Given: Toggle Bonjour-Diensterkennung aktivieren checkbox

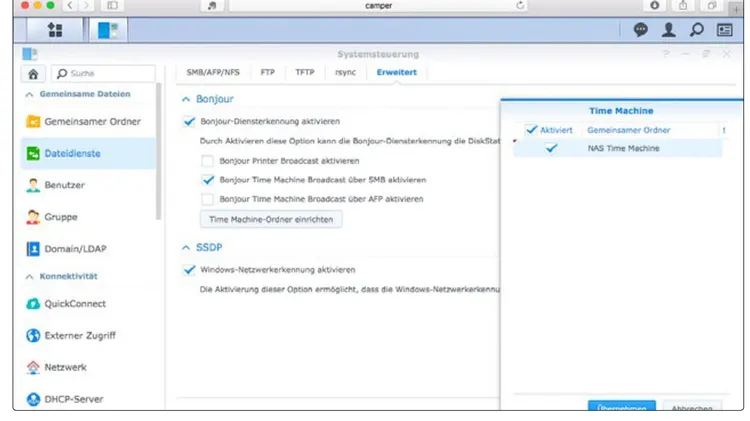Looking at the screenshot, I should coord(189,122).
